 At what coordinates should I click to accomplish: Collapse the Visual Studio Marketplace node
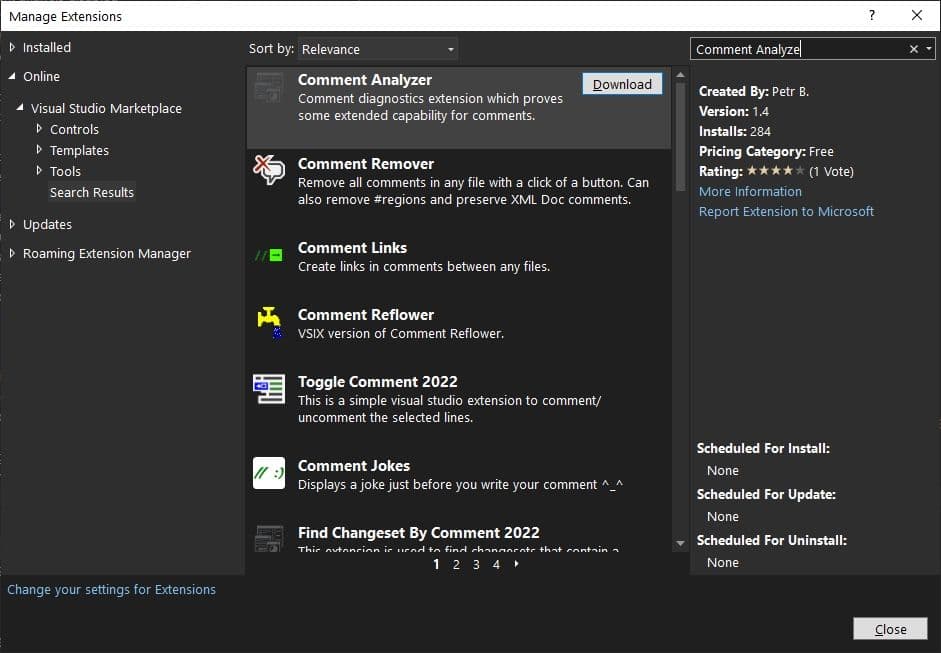[20, 108]
